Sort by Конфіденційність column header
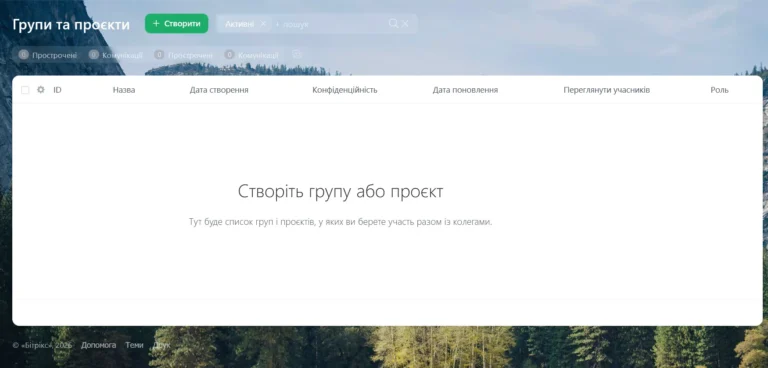Screen dimensions: 768x368 coord(345,90)
